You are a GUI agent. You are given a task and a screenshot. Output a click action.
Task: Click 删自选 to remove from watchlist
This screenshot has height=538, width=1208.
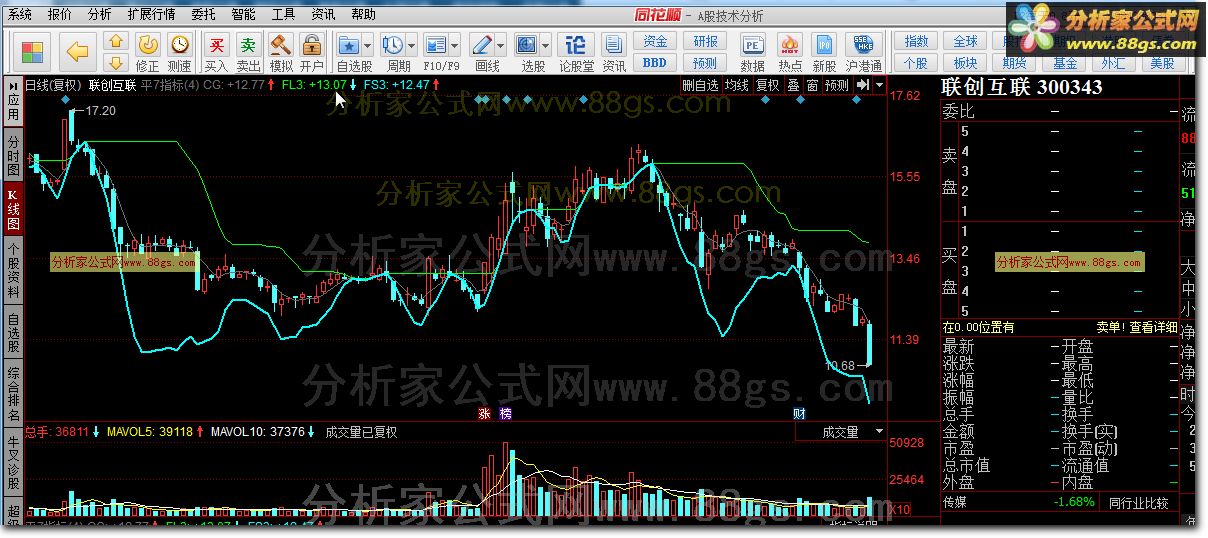(700, 85)
